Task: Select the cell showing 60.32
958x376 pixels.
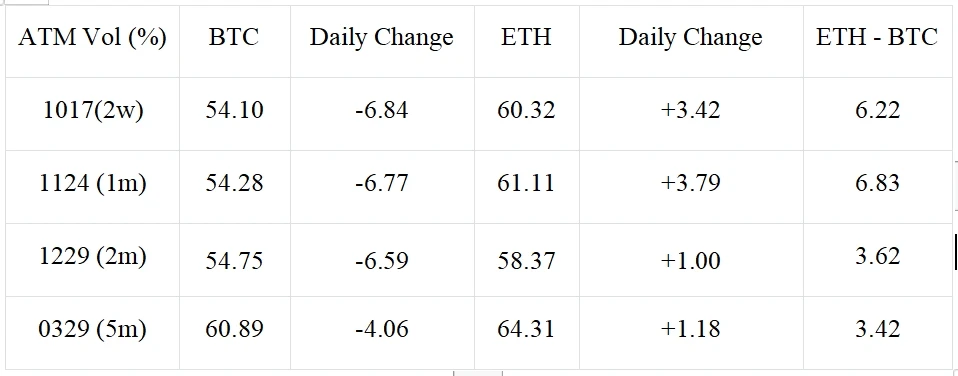Action: (527, 114)
